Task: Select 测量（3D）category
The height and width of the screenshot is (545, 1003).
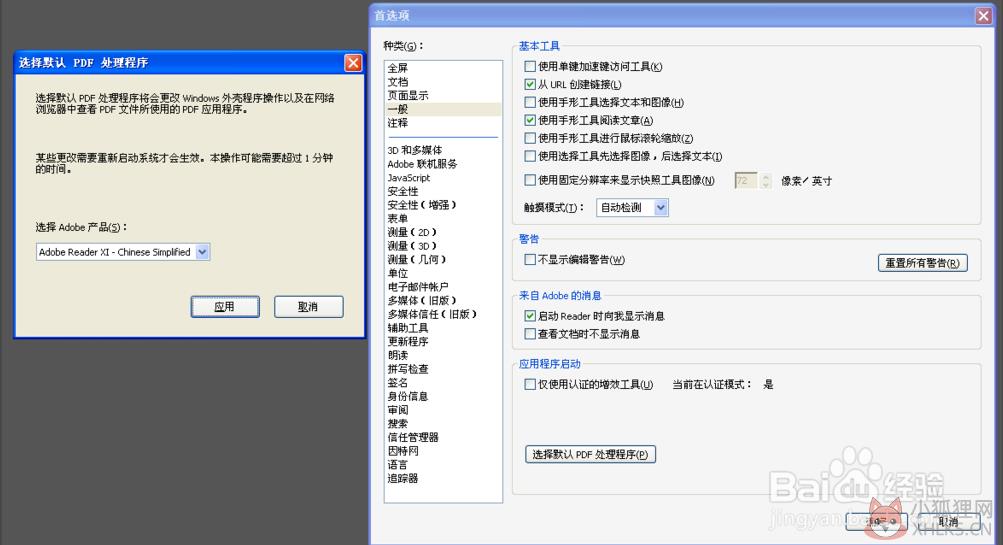Action: (x=412, y=246)
